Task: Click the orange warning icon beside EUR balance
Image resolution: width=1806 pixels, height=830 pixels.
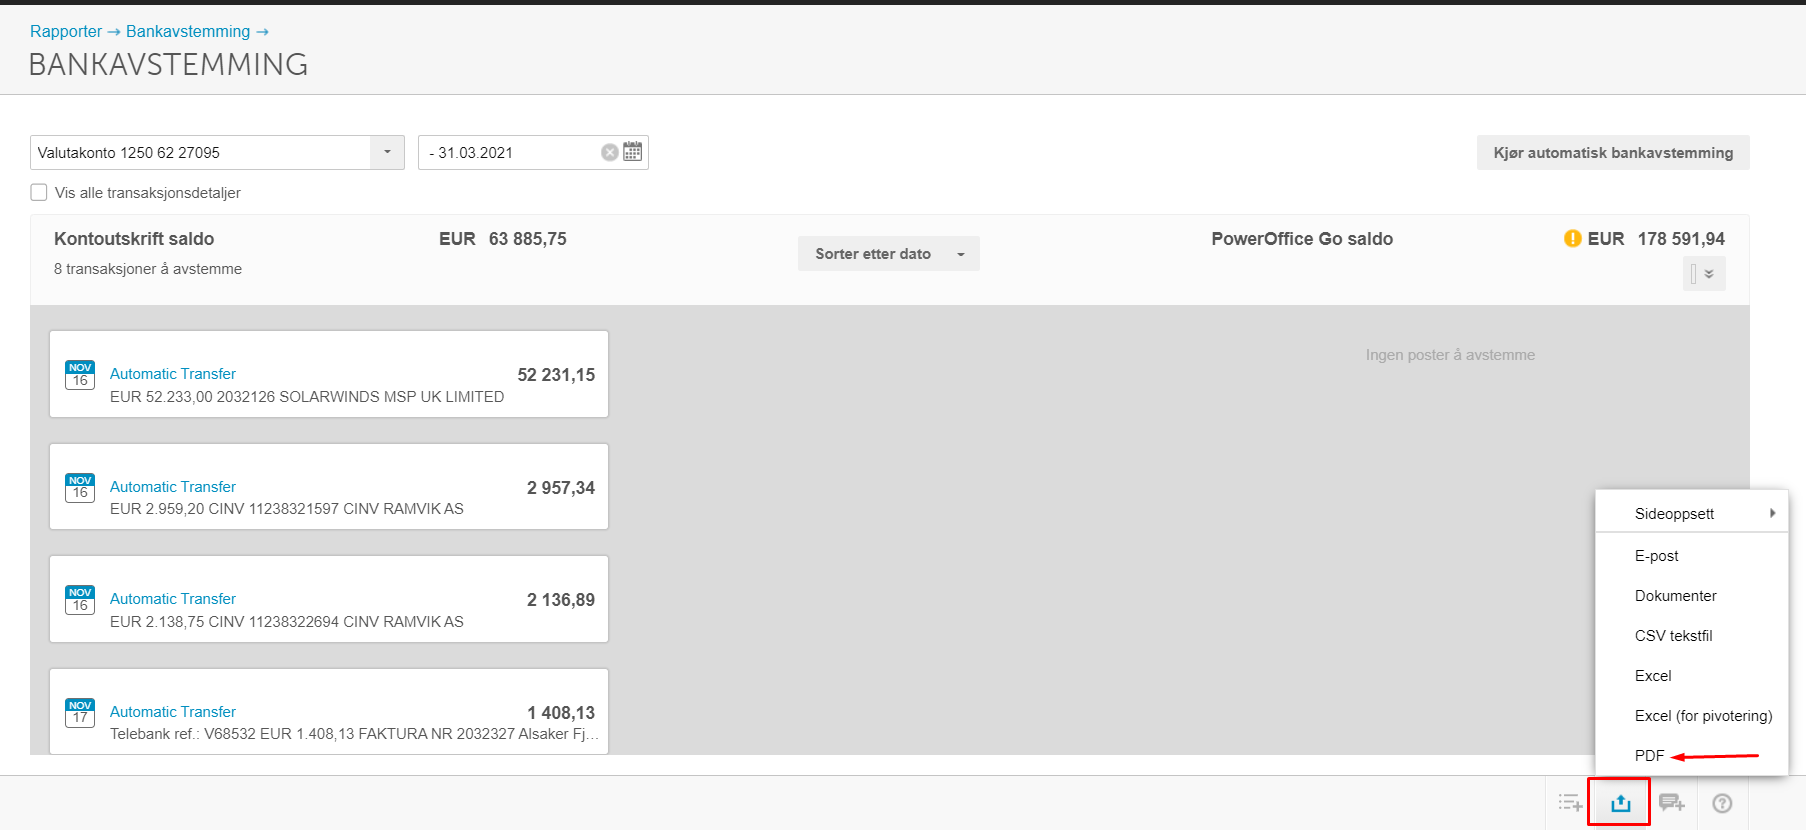Action: (1572, 239)
